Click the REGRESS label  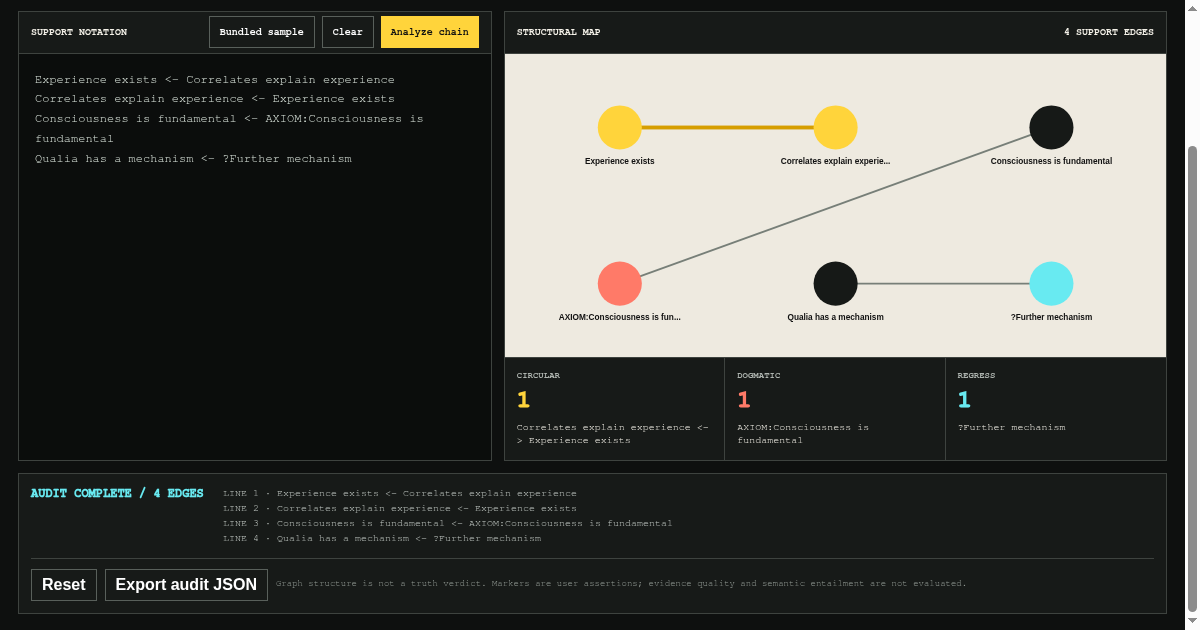tap(977, 376)
